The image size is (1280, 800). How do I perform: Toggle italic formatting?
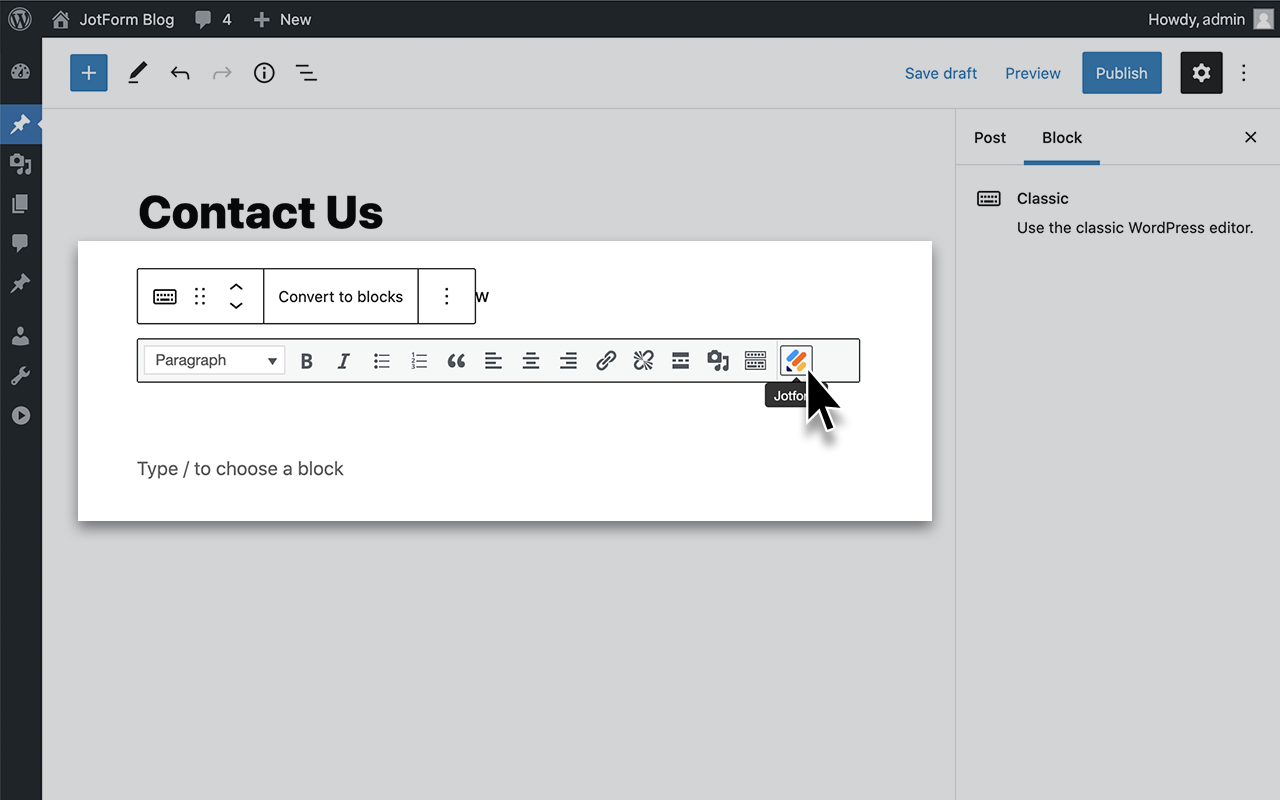[344, 361]
